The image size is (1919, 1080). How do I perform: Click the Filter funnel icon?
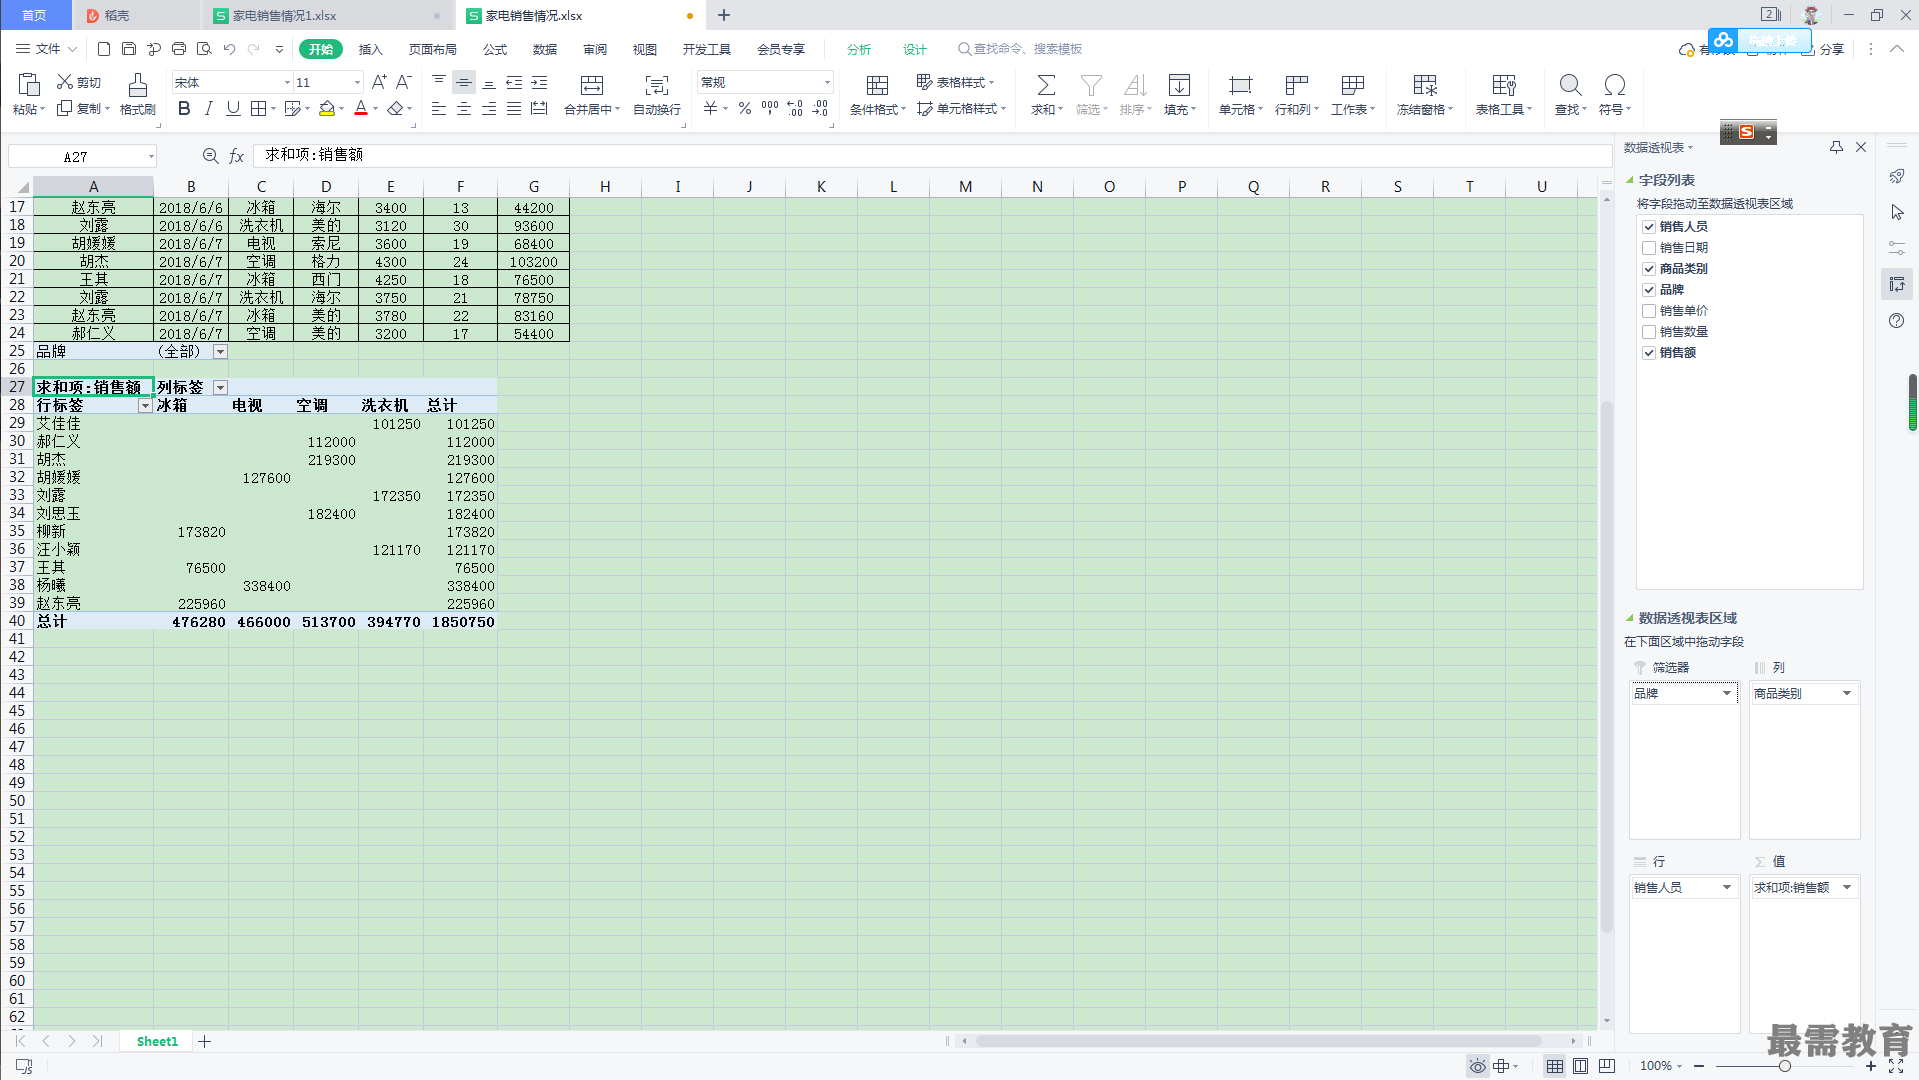(1092, 85)
